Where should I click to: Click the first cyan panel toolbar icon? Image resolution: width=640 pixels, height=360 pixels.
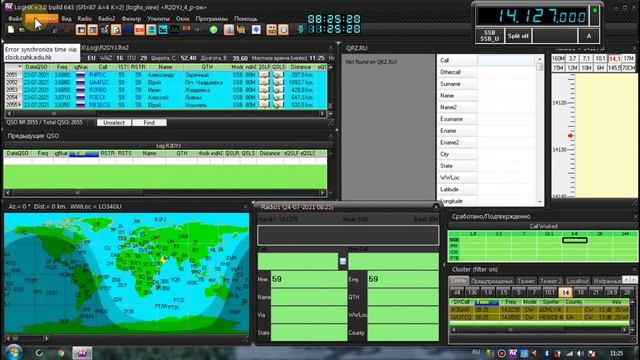coord(151,30)
